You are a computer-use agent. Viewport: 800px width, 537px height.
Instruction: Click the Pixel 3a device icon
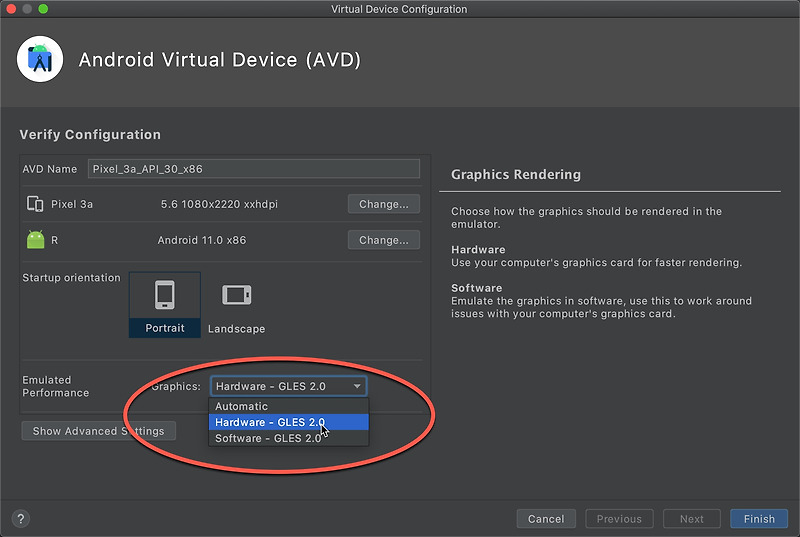35,204
